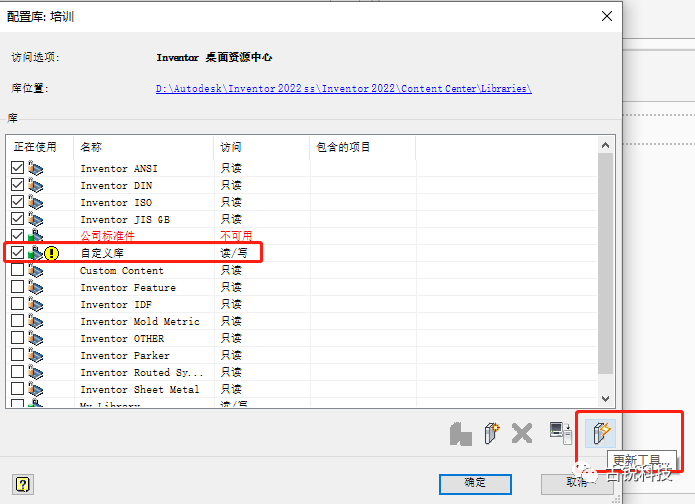Viewport: 695px width, 504px height.
Task: Click the library transfer guide icon
Action: (x=560, y=433)
